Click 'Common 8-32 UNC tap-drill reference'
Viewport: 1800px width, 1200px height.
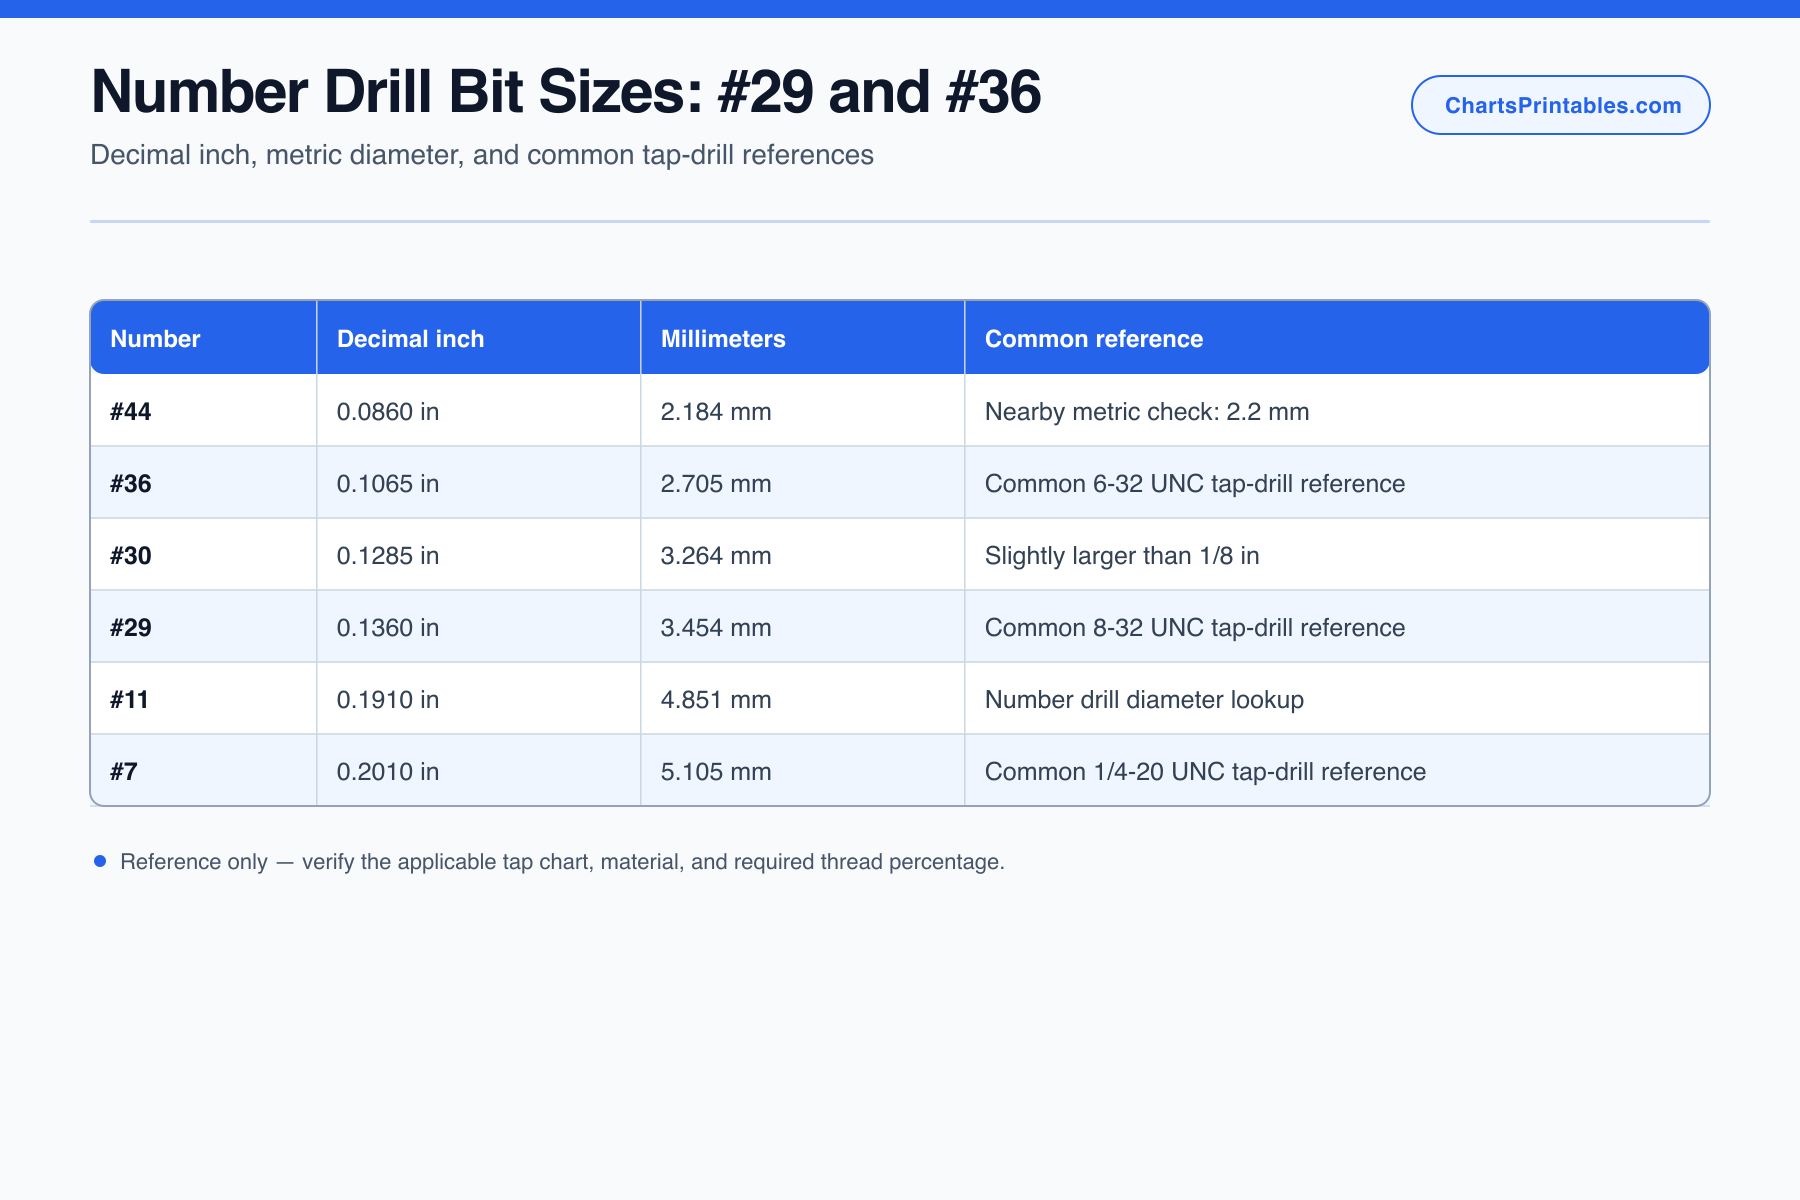pyautogui.click(x=1195, y=628)
